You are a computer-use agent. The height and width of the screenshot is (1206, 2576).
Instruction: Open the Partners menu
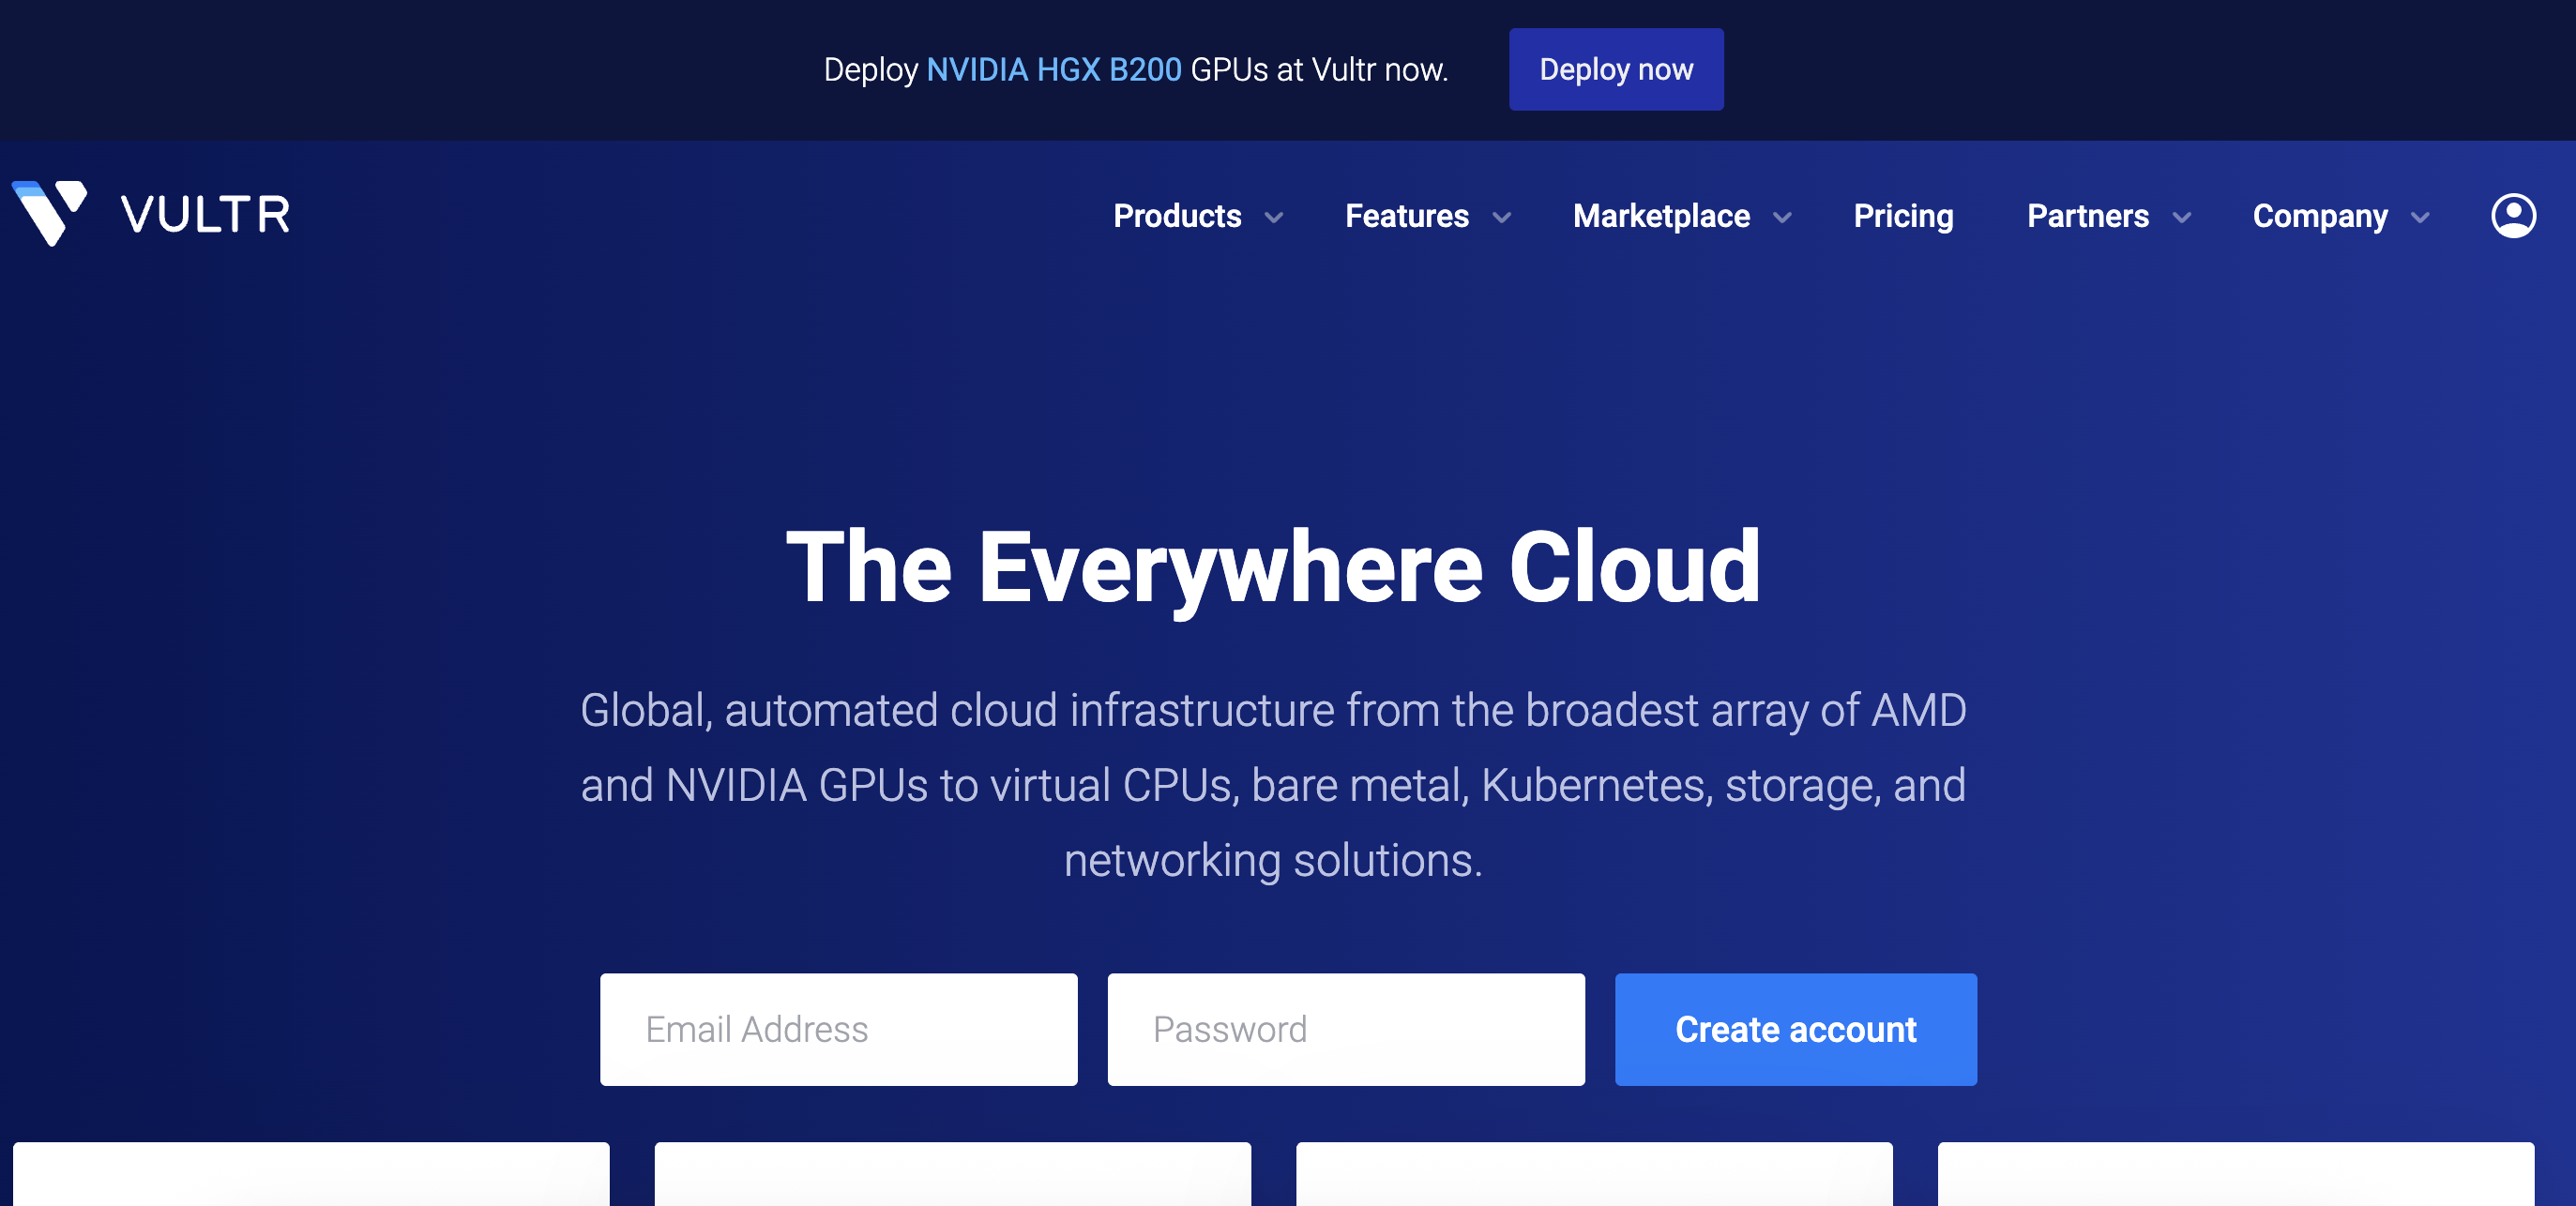[x=2087, y=216]
